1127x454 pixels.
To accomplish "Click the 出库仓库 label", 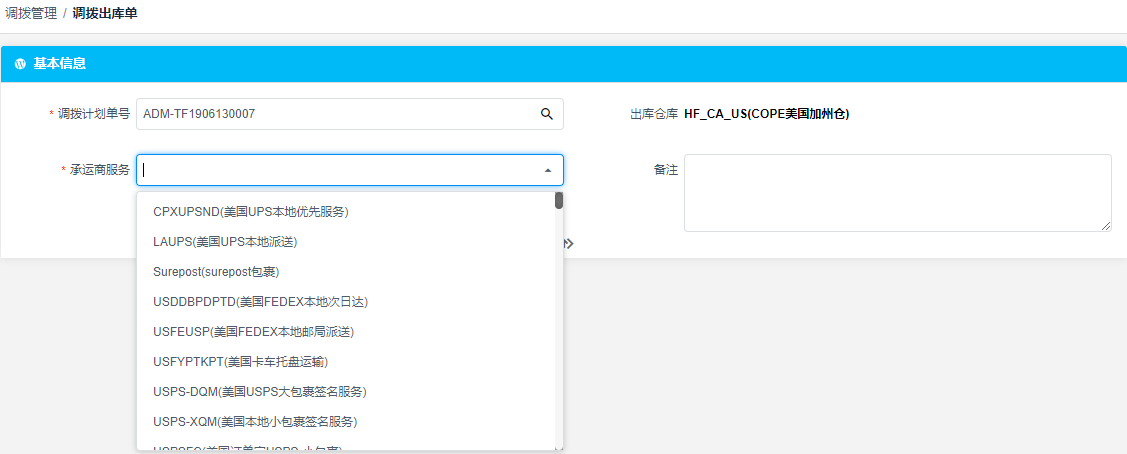I will 653,114.
